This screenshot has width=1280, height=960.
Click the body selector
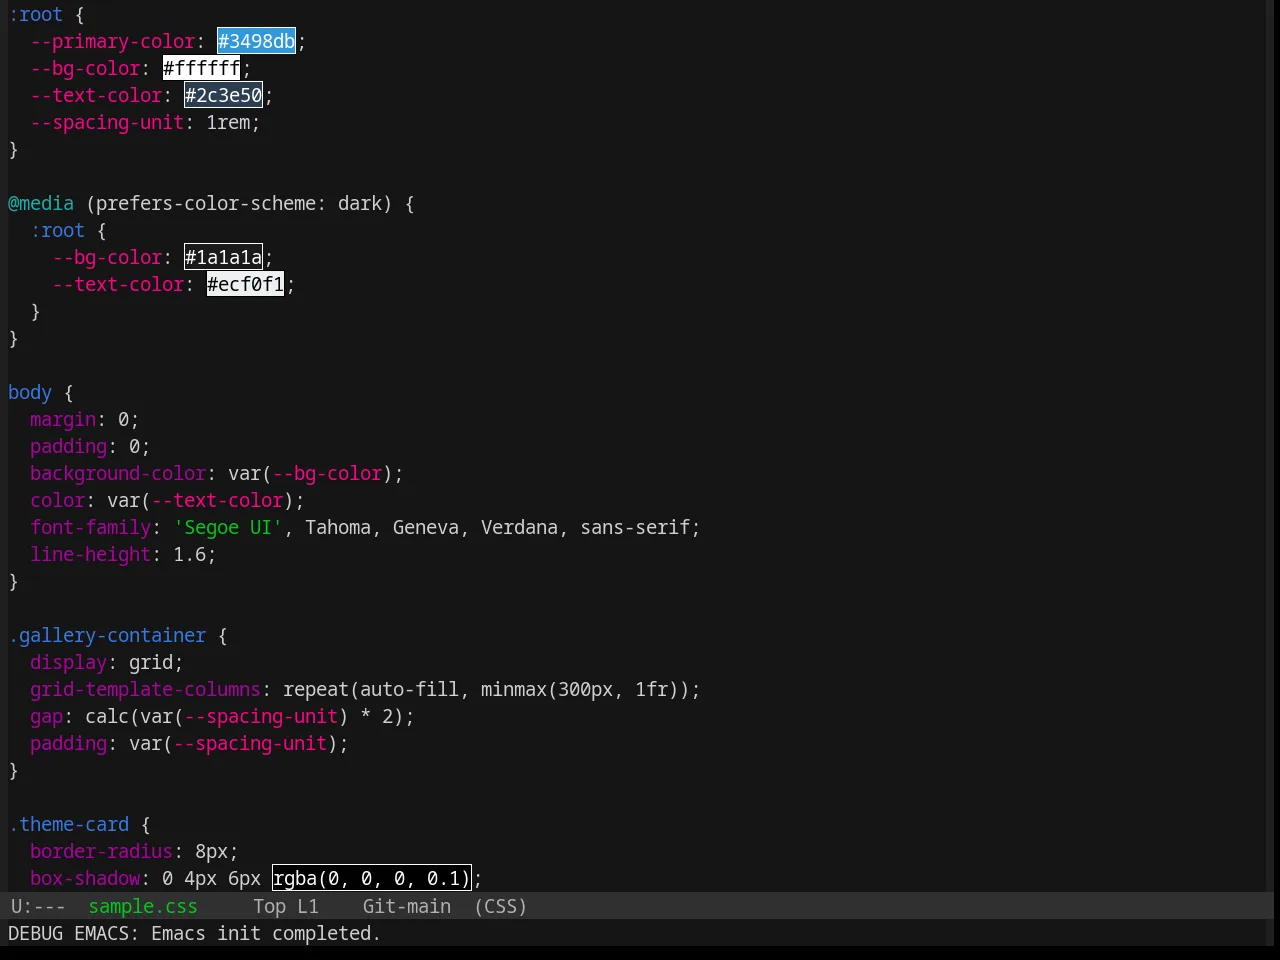30,392
